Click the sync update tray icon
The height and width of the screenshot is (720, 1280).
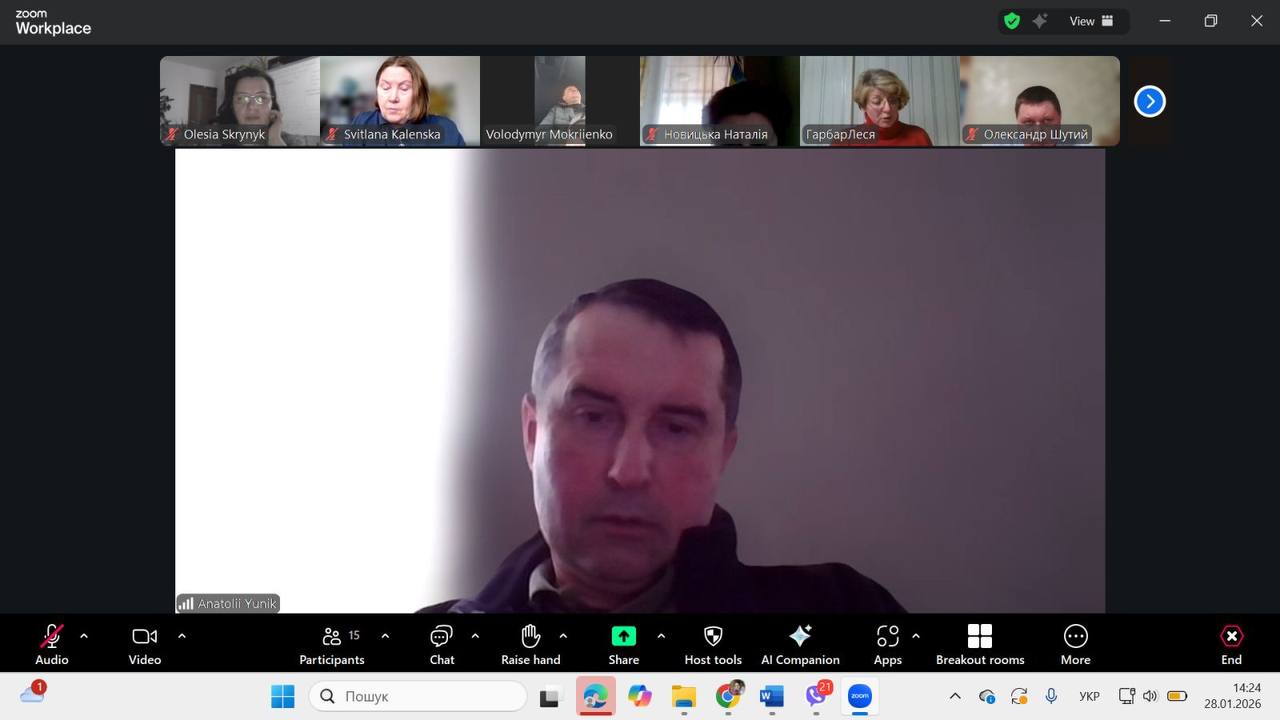click(x=1019, y=696)
